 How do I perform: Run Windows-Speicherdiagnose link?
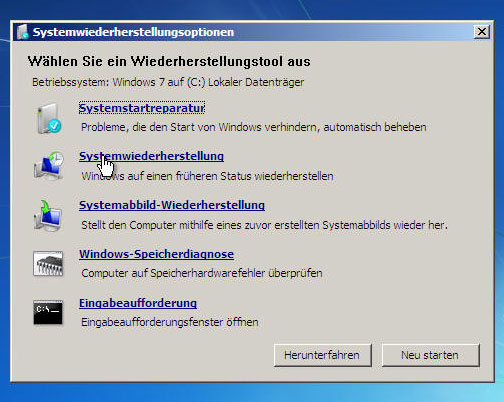pyautogui.click(x=156, y=254)
